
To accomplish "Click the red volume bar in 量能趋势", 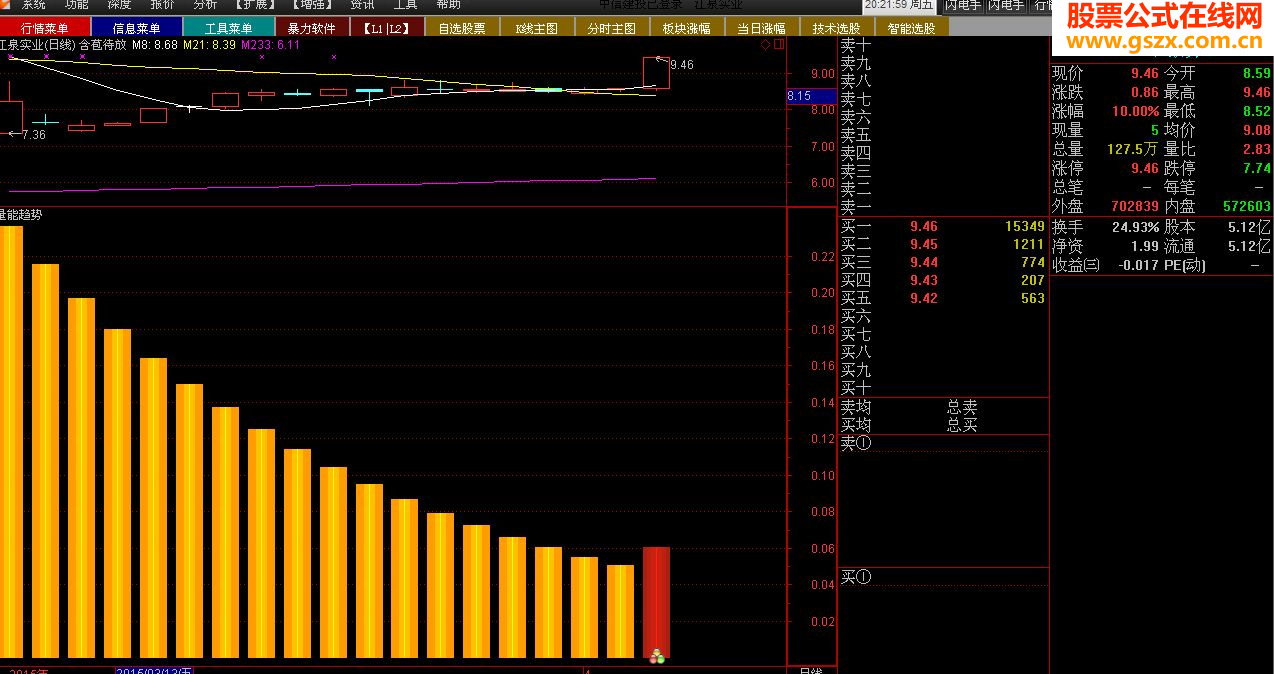I will click(x=656, y=602).
